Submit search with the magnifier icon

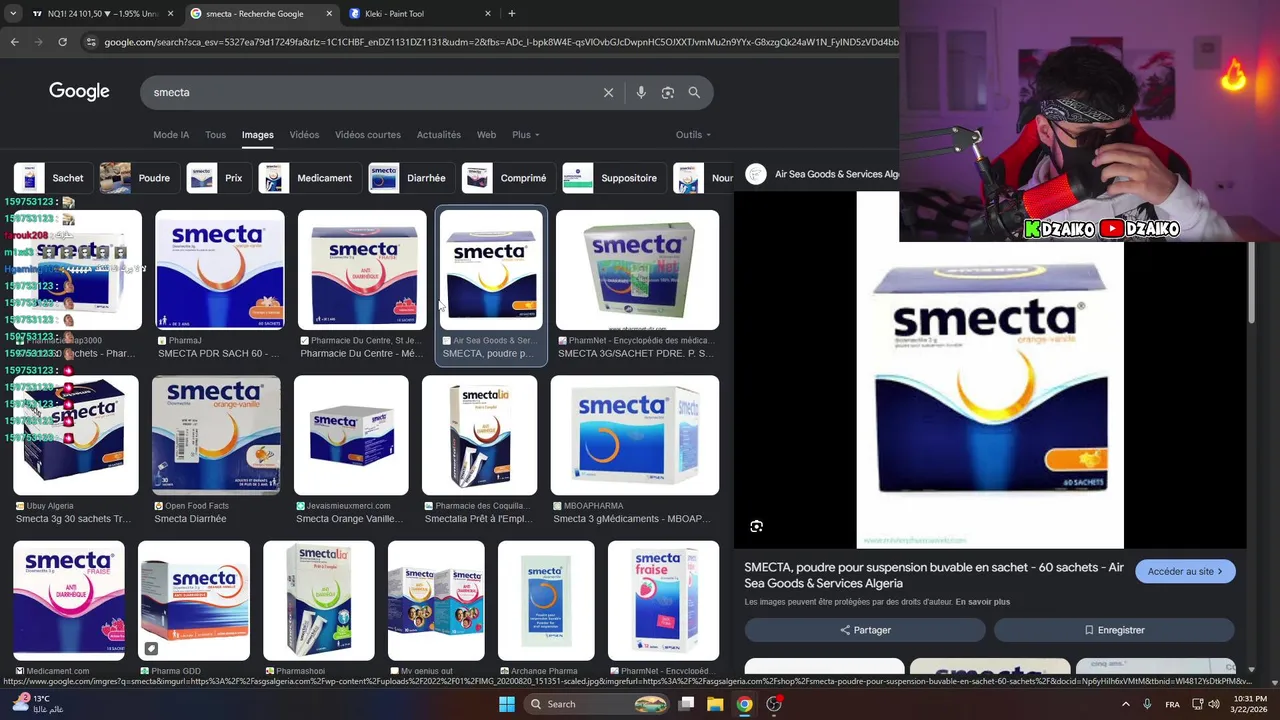(694, 92)
